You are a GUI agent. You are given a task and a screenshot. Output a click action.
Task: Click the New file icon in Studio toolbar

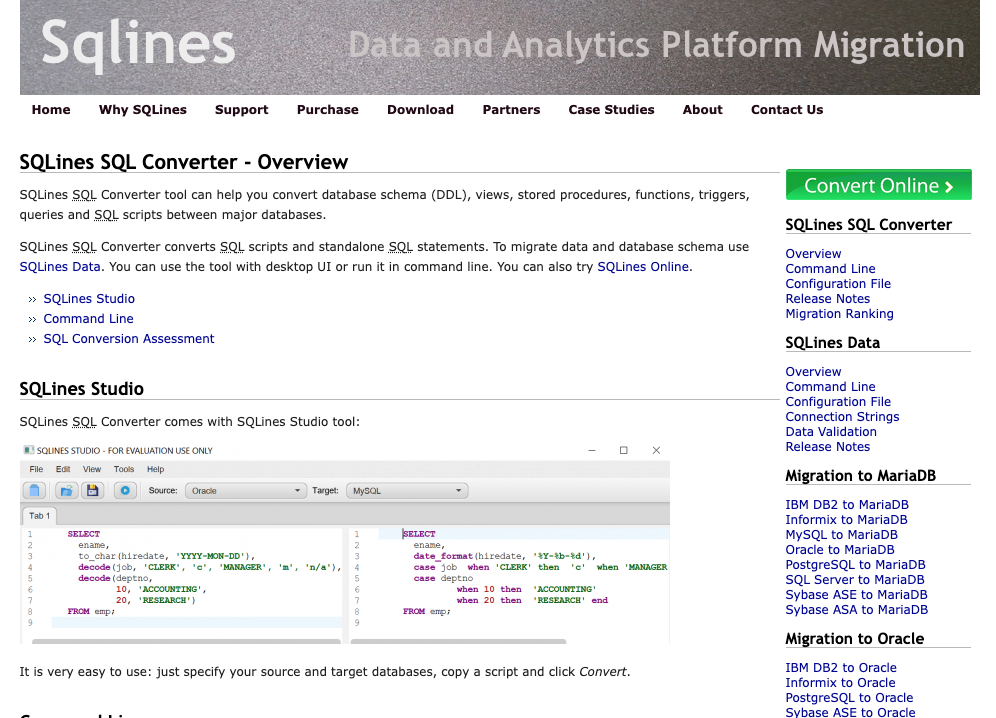pyautogui.click(x=35, y=491)
